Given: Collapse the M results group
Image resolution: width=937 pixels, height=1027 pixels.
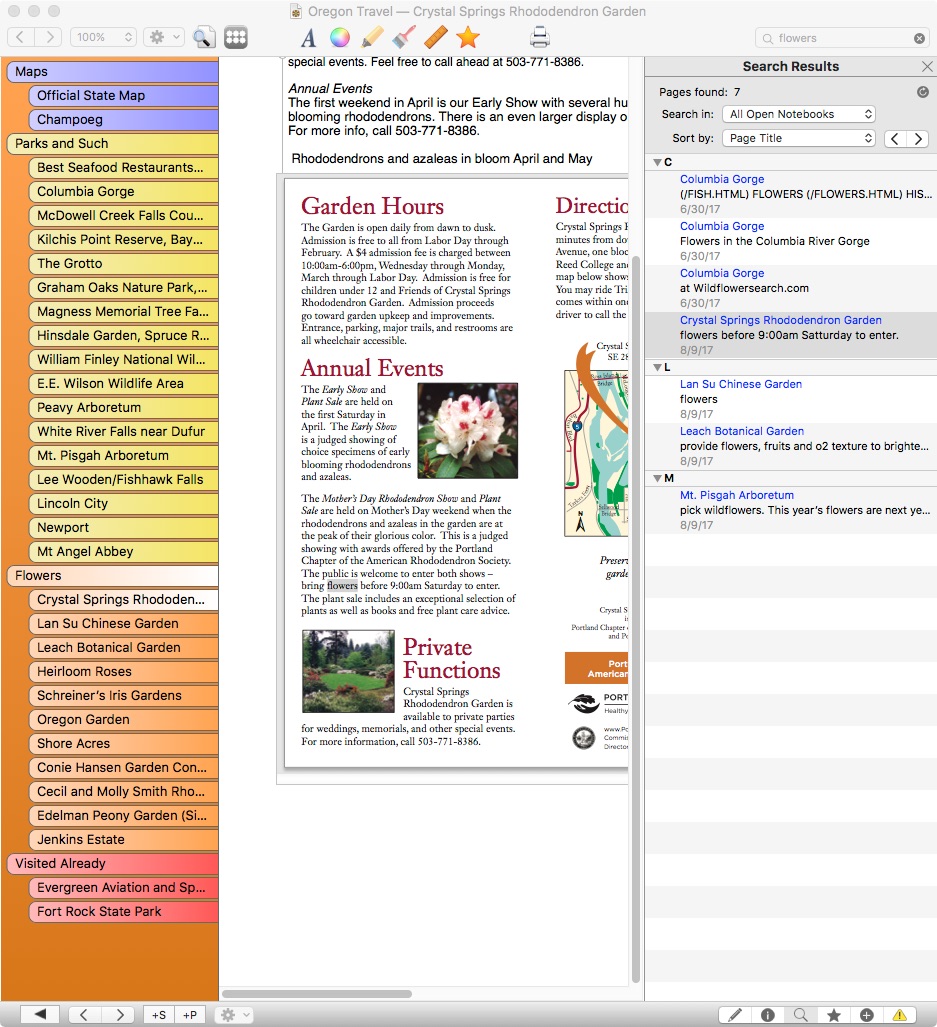Looking at the screenshot, I should pos(657,478).
